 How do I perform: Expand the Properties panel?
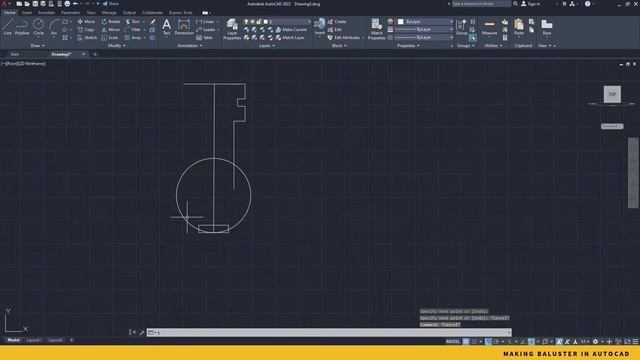point(408,46)
